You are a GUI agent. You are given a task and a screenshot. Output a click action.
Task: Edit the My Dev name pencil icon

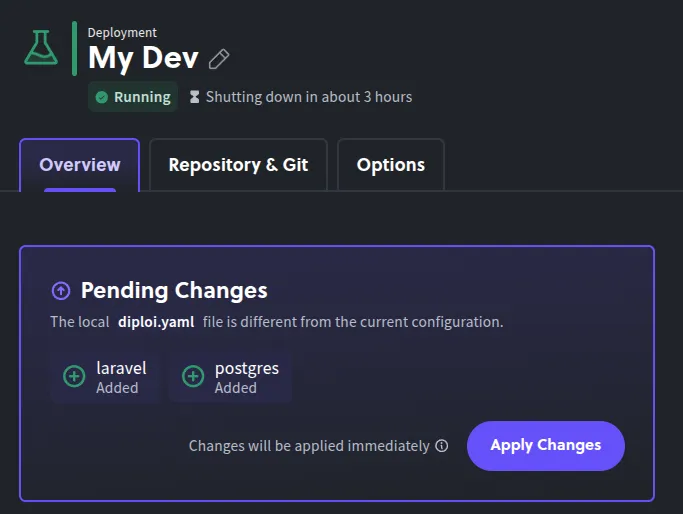pos(219,59)
